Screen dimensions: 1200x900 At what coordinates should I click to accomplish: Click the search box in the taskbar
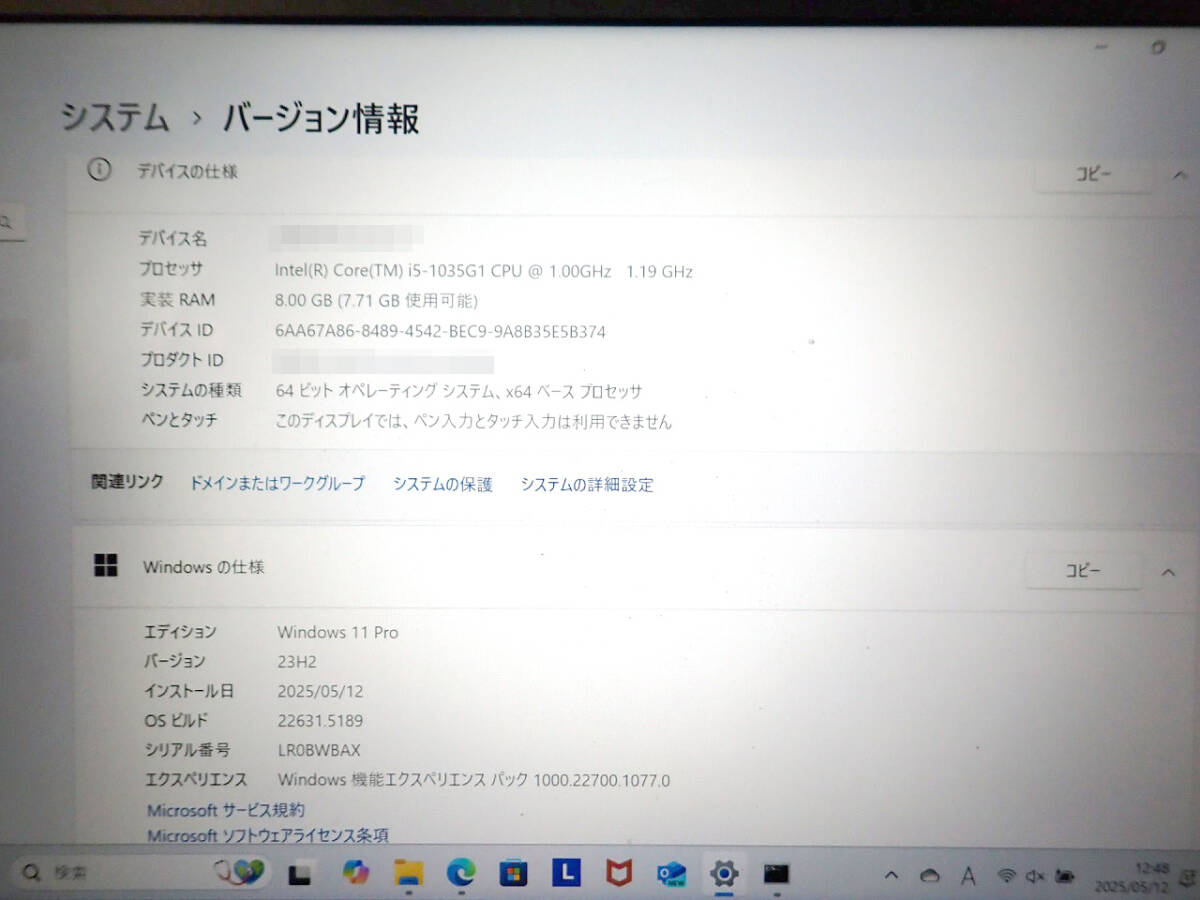tap(140, 873)
